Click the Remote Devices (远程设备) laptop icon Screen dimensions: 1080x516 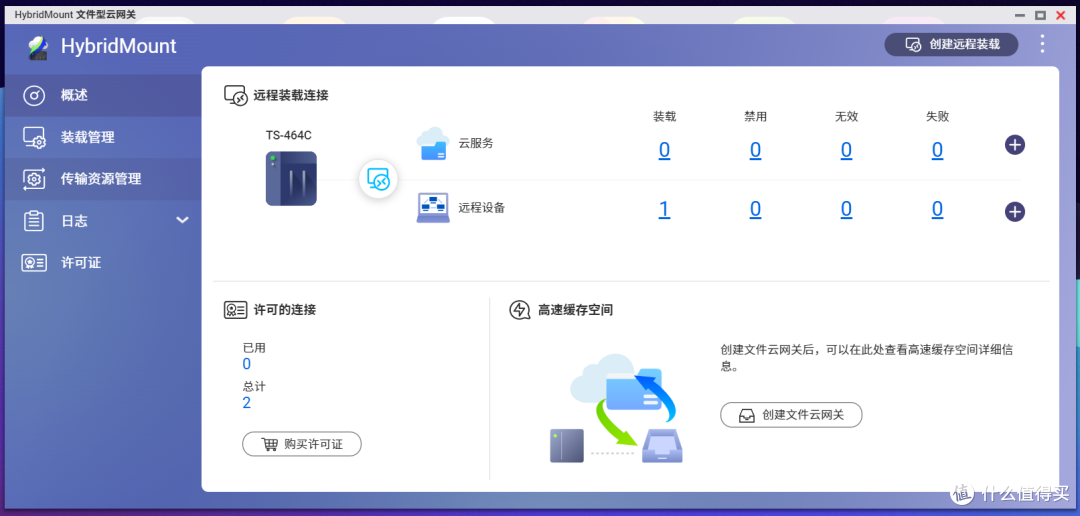click(x=433, y=207)
